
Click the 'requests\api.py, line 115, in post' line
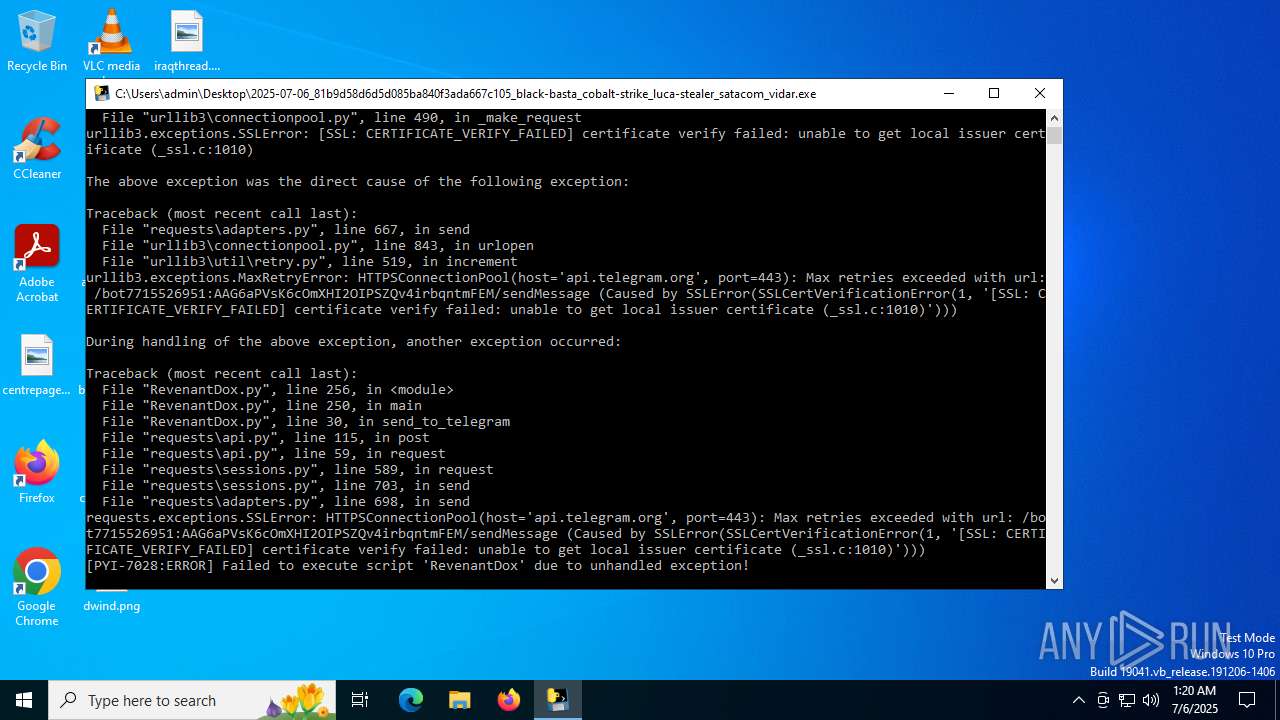(x=266, y=438)
